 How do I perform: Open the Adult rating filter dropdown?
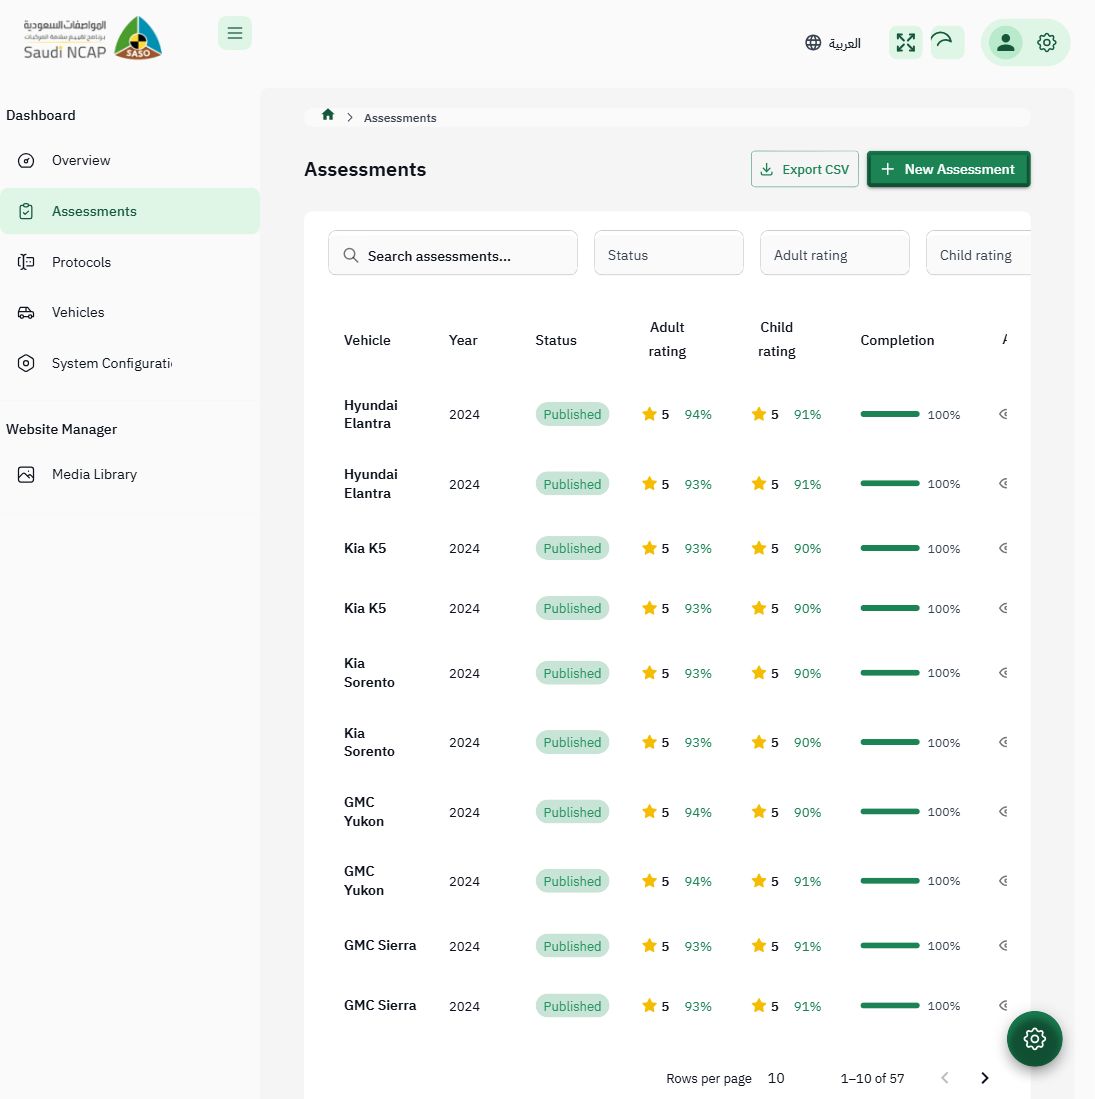[x=834, y=253]
